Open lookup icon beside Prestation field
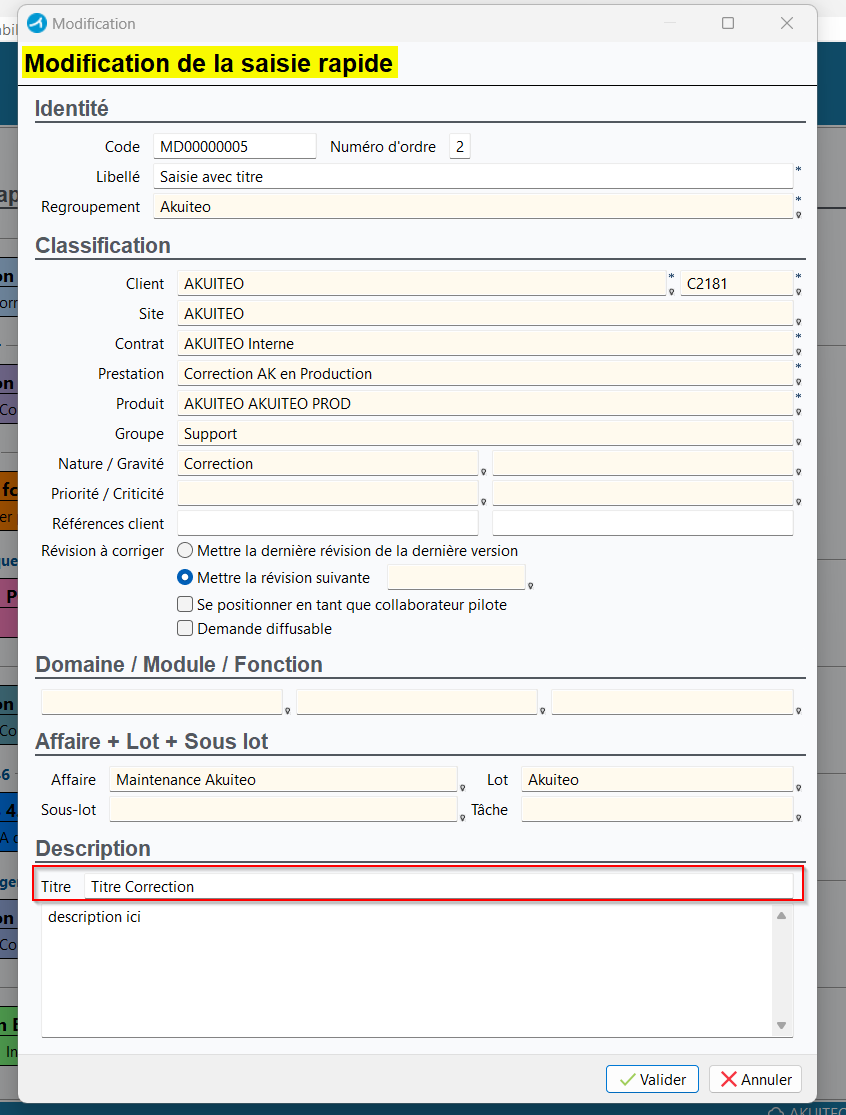Viewport: 846px width, 1115px height. [x=798, y=381]
